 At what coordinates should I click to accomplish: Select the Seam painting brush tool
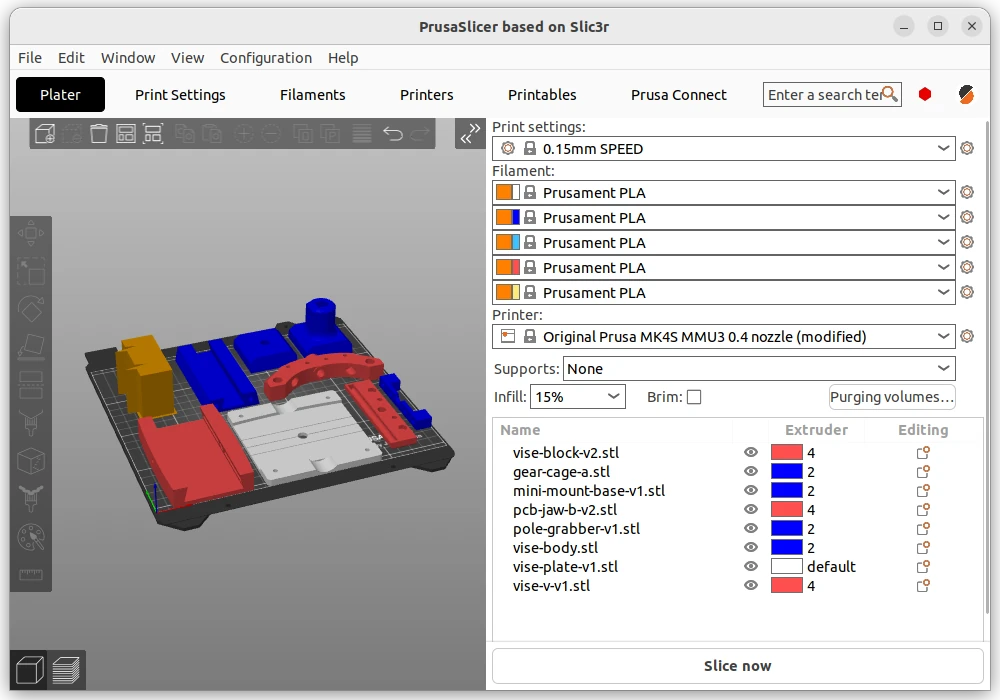click(x=31, y=499)
